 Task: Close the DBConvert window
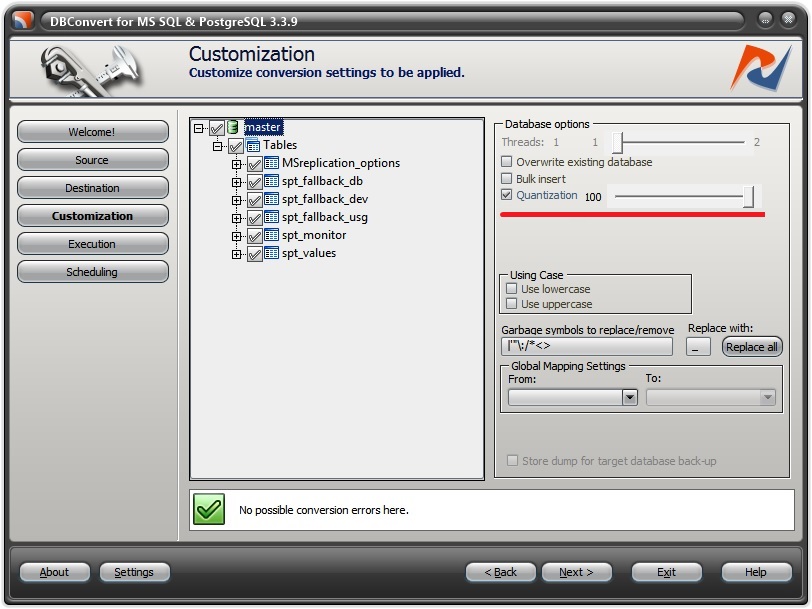coord(788,20)
